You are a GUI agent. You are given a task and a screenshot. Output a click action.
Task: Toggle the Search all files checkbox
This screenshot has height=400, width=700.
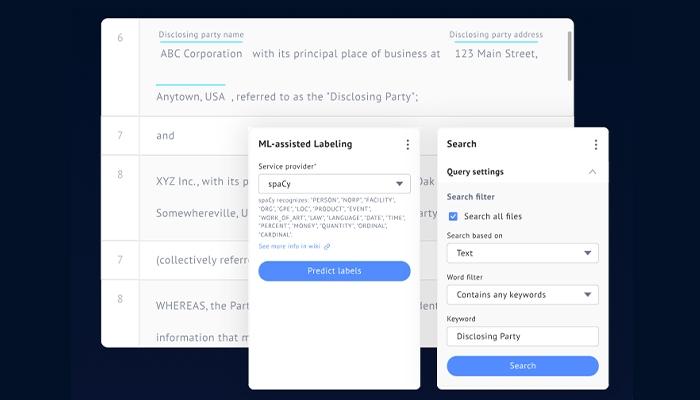[x=453, y=217]
